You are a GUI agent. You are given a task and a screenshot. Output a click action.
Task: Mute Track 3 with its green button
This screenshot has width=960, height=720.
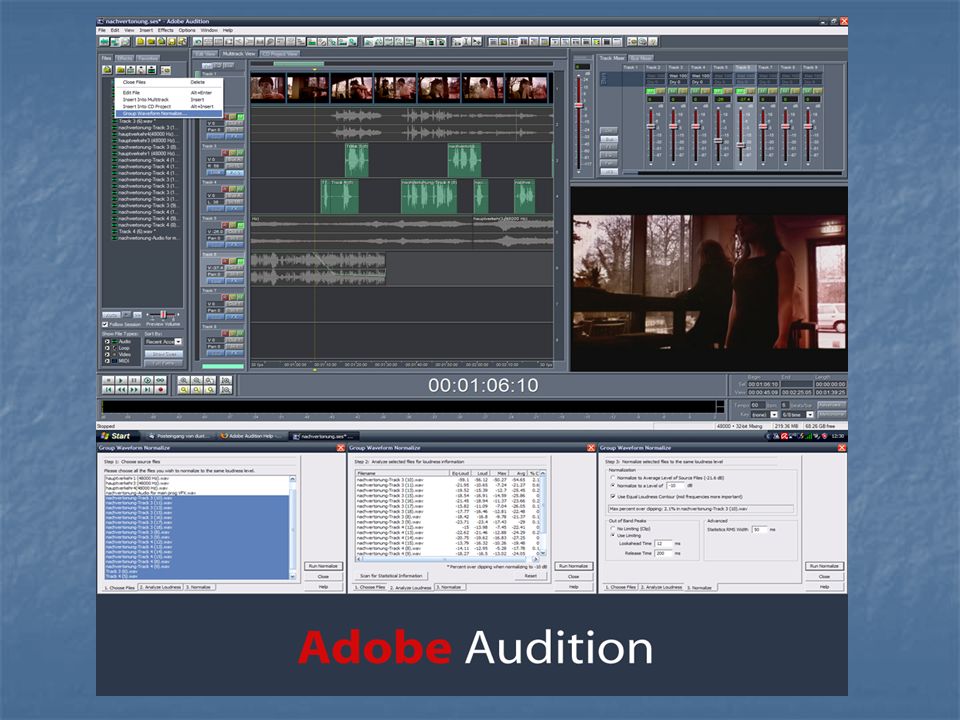[241, 152]
